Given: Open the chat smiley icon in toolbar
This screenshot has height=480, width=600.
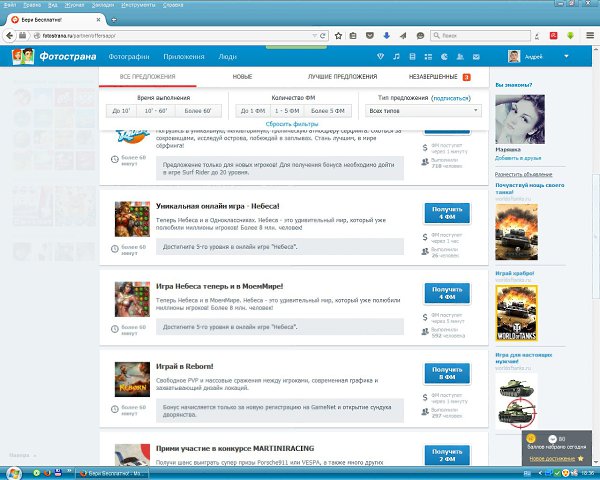Looking at the screenshot, I should (420, 36).
